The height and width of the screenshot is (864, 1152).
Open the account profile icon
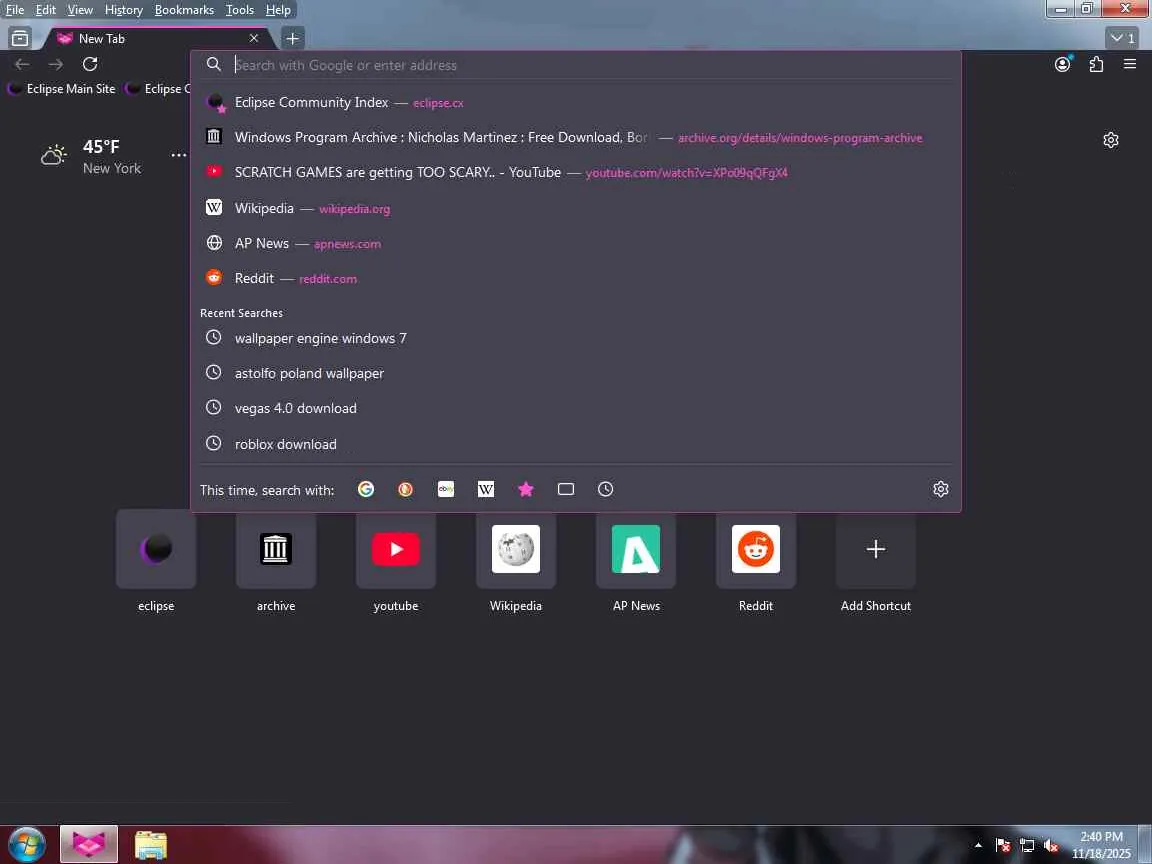click(x=1062, y=65)
